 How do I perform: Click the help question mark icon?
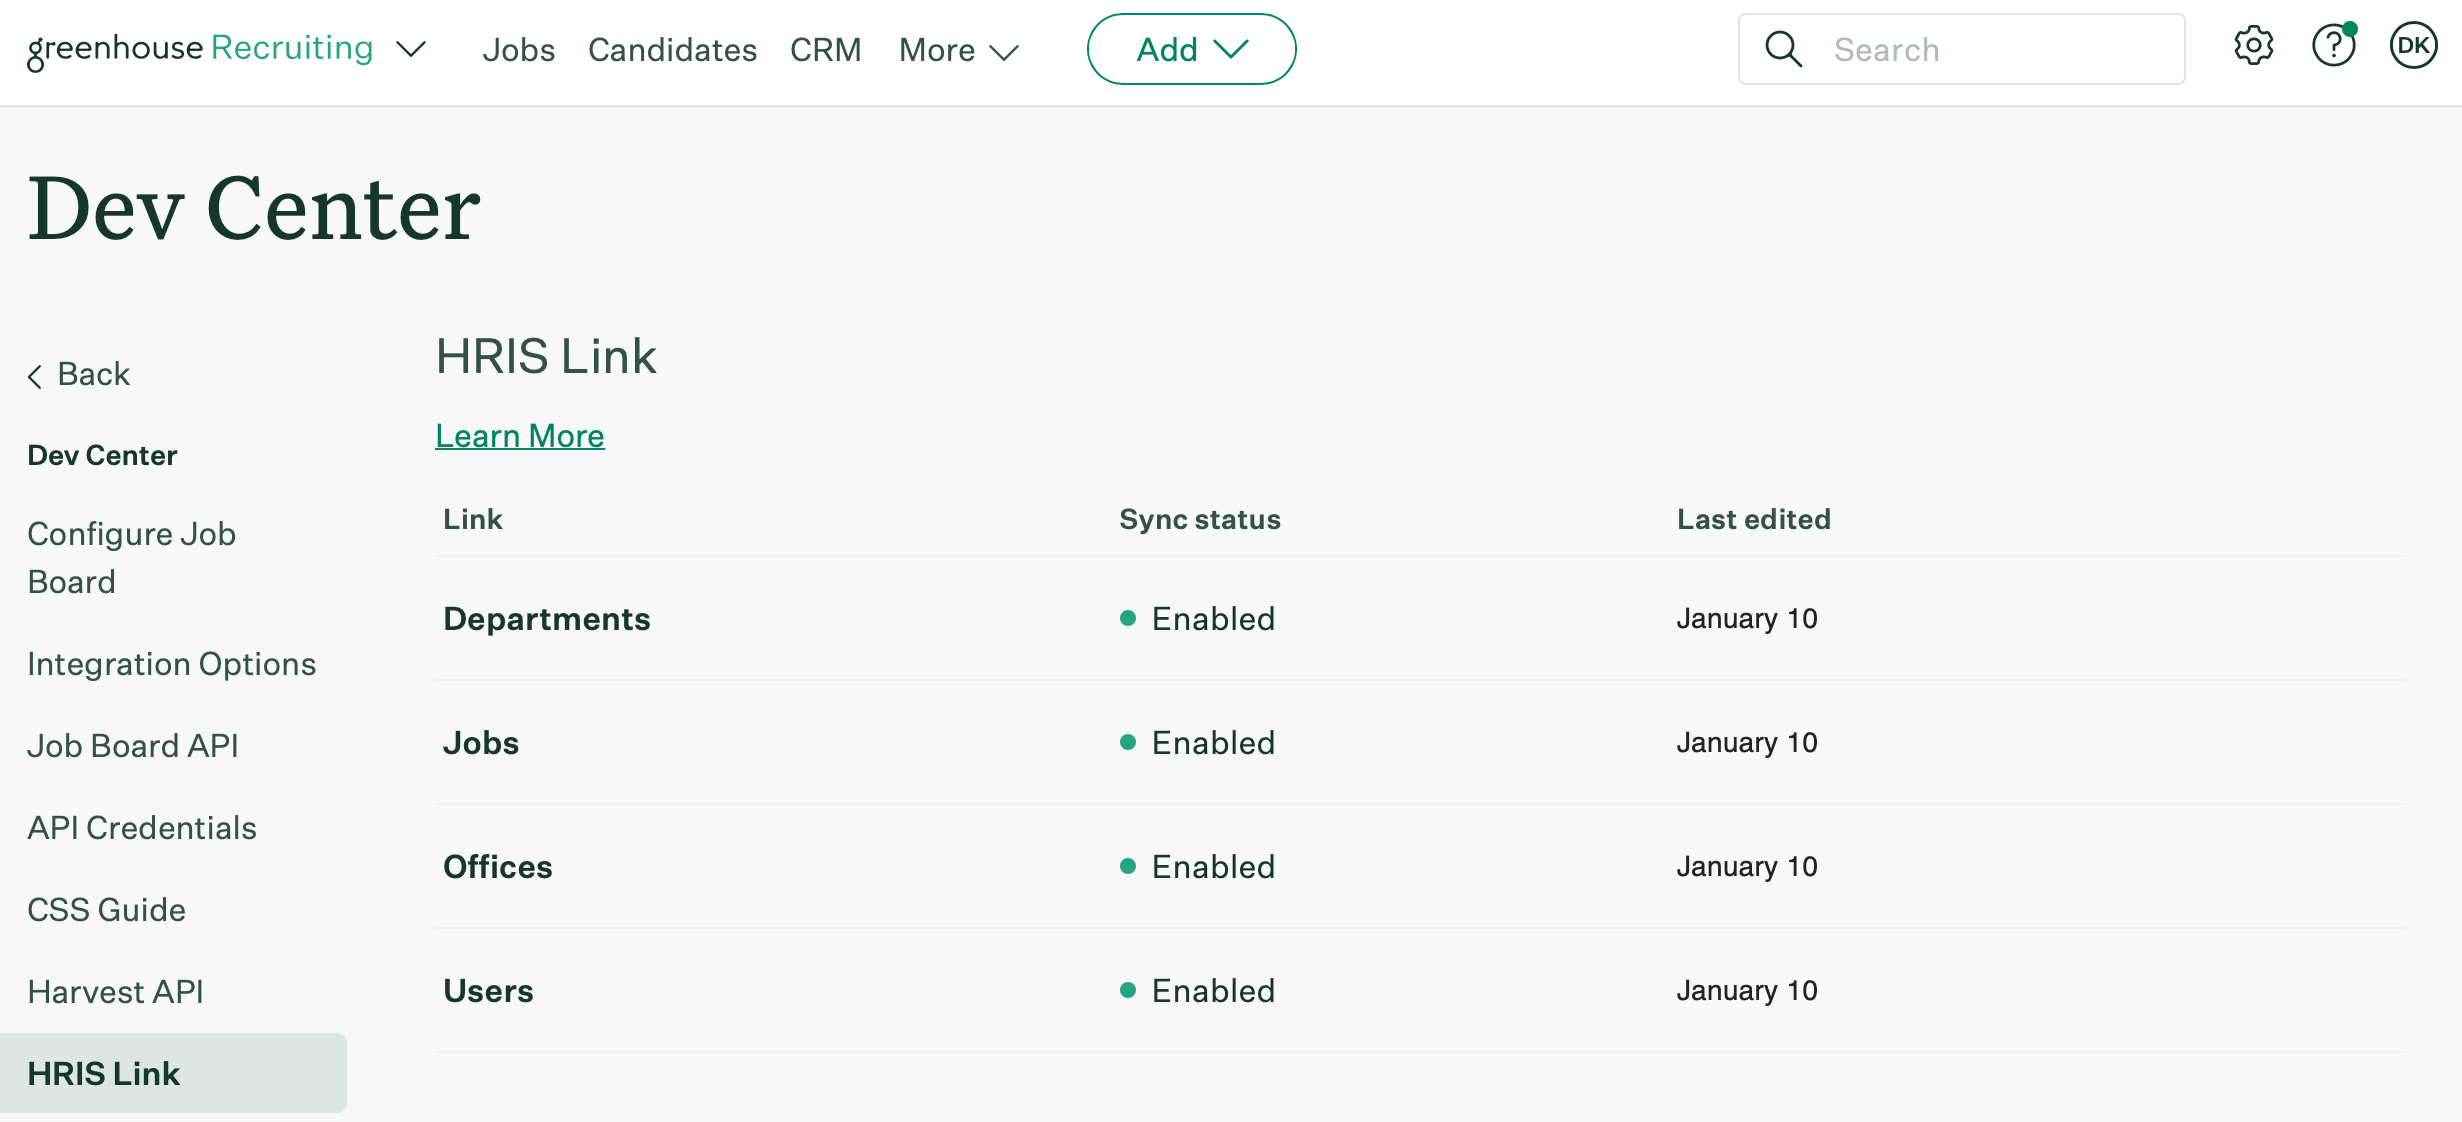pos(2332,49)
